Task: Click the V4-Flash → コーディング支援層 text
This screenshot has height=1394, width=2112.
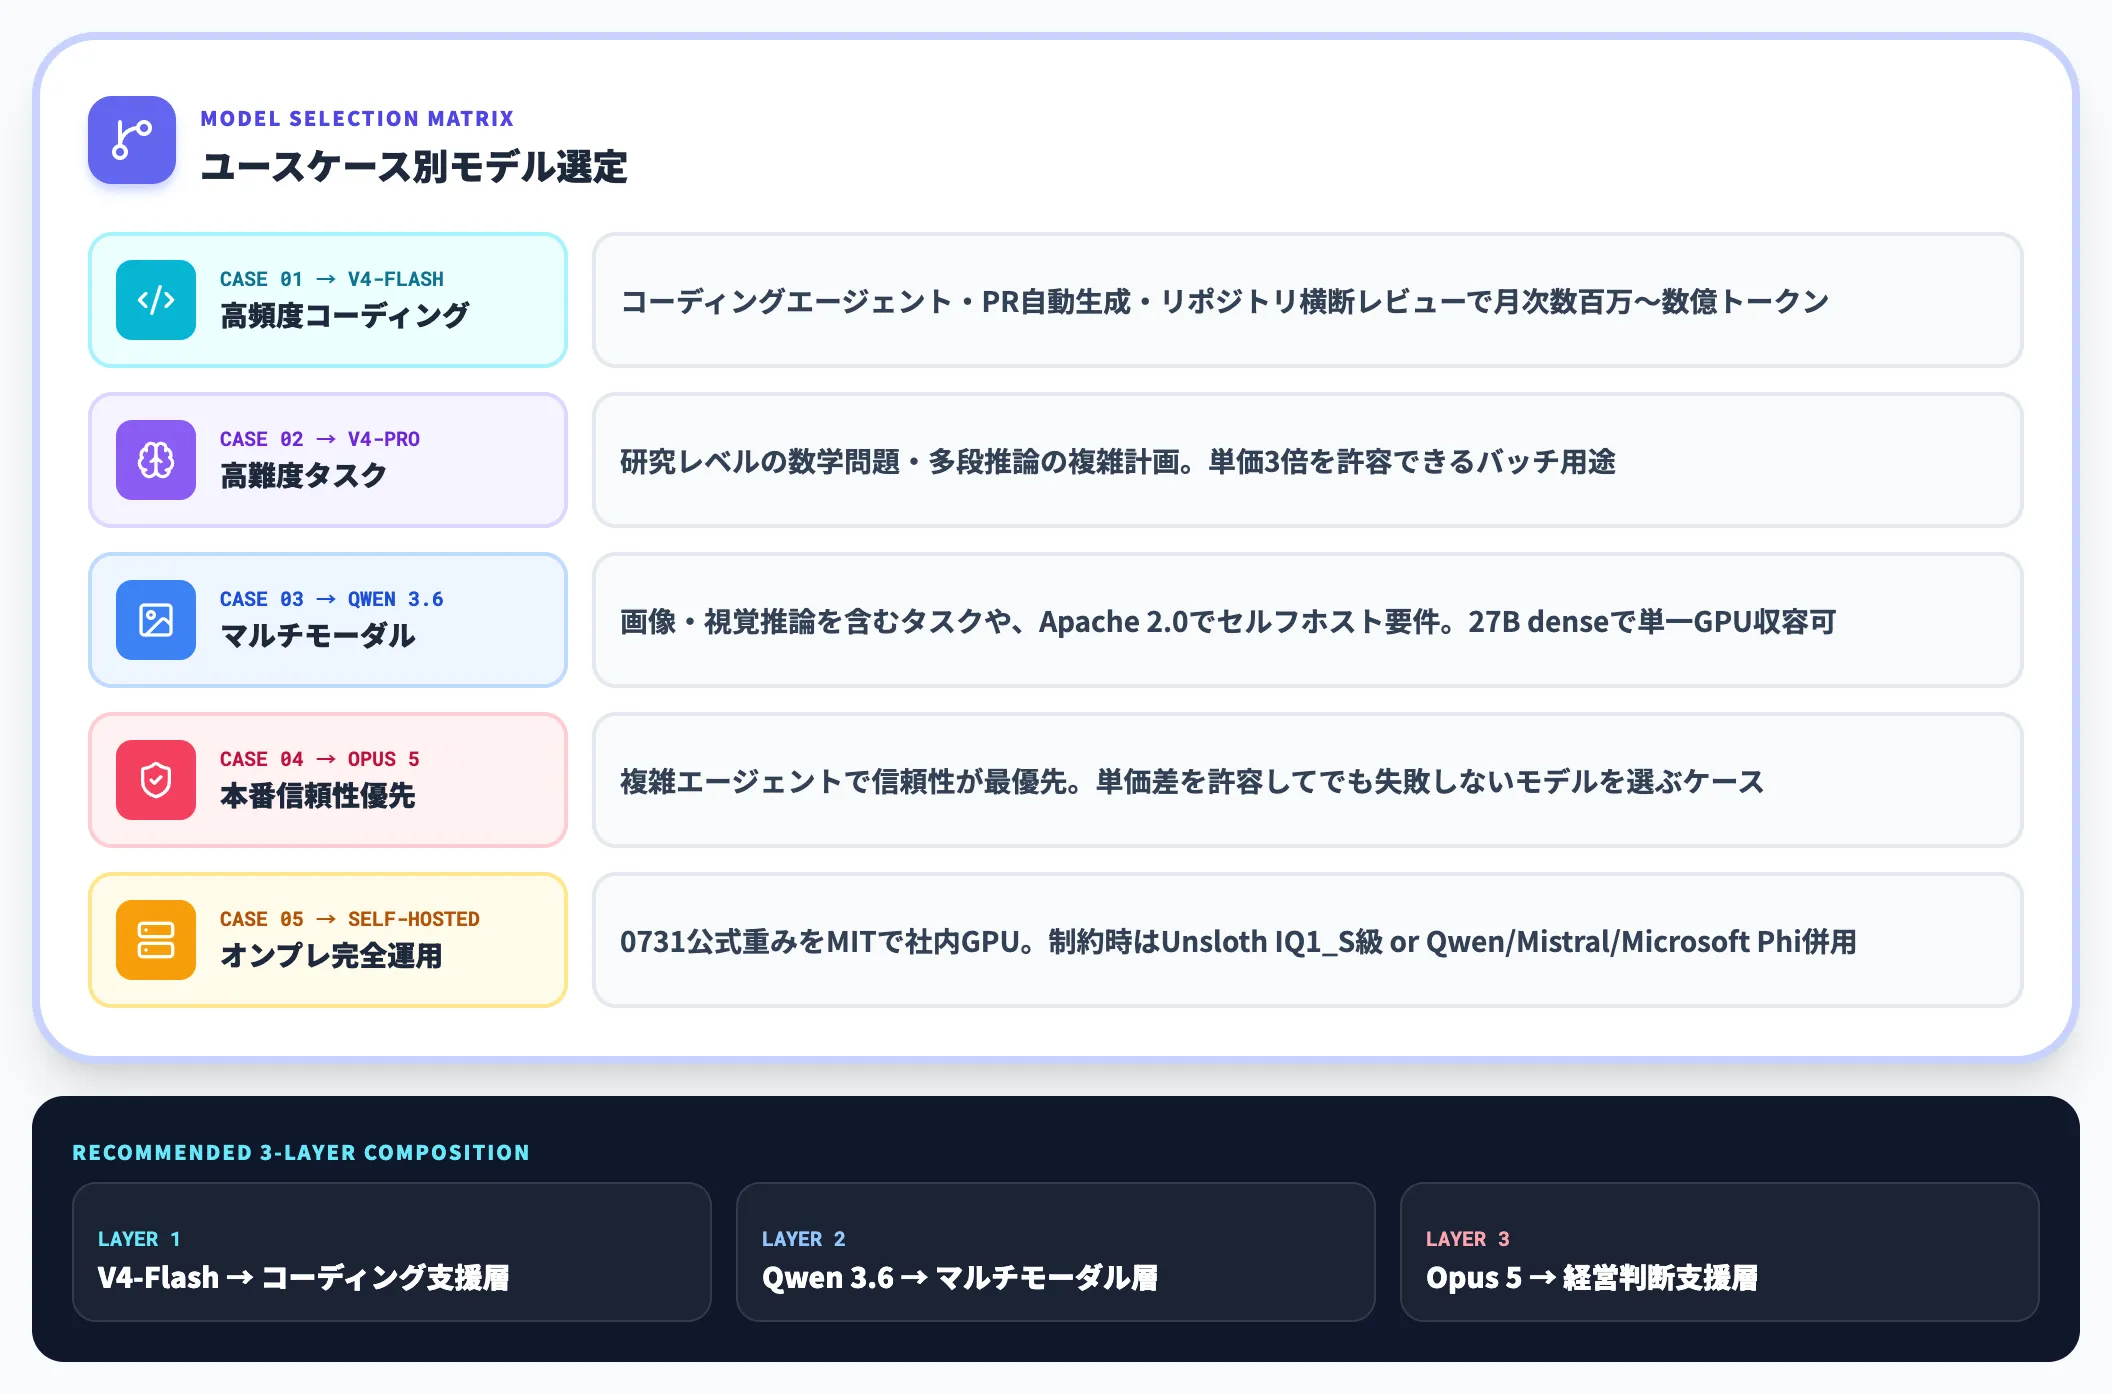Action: pyautogui.click(x=304, y=1278)
